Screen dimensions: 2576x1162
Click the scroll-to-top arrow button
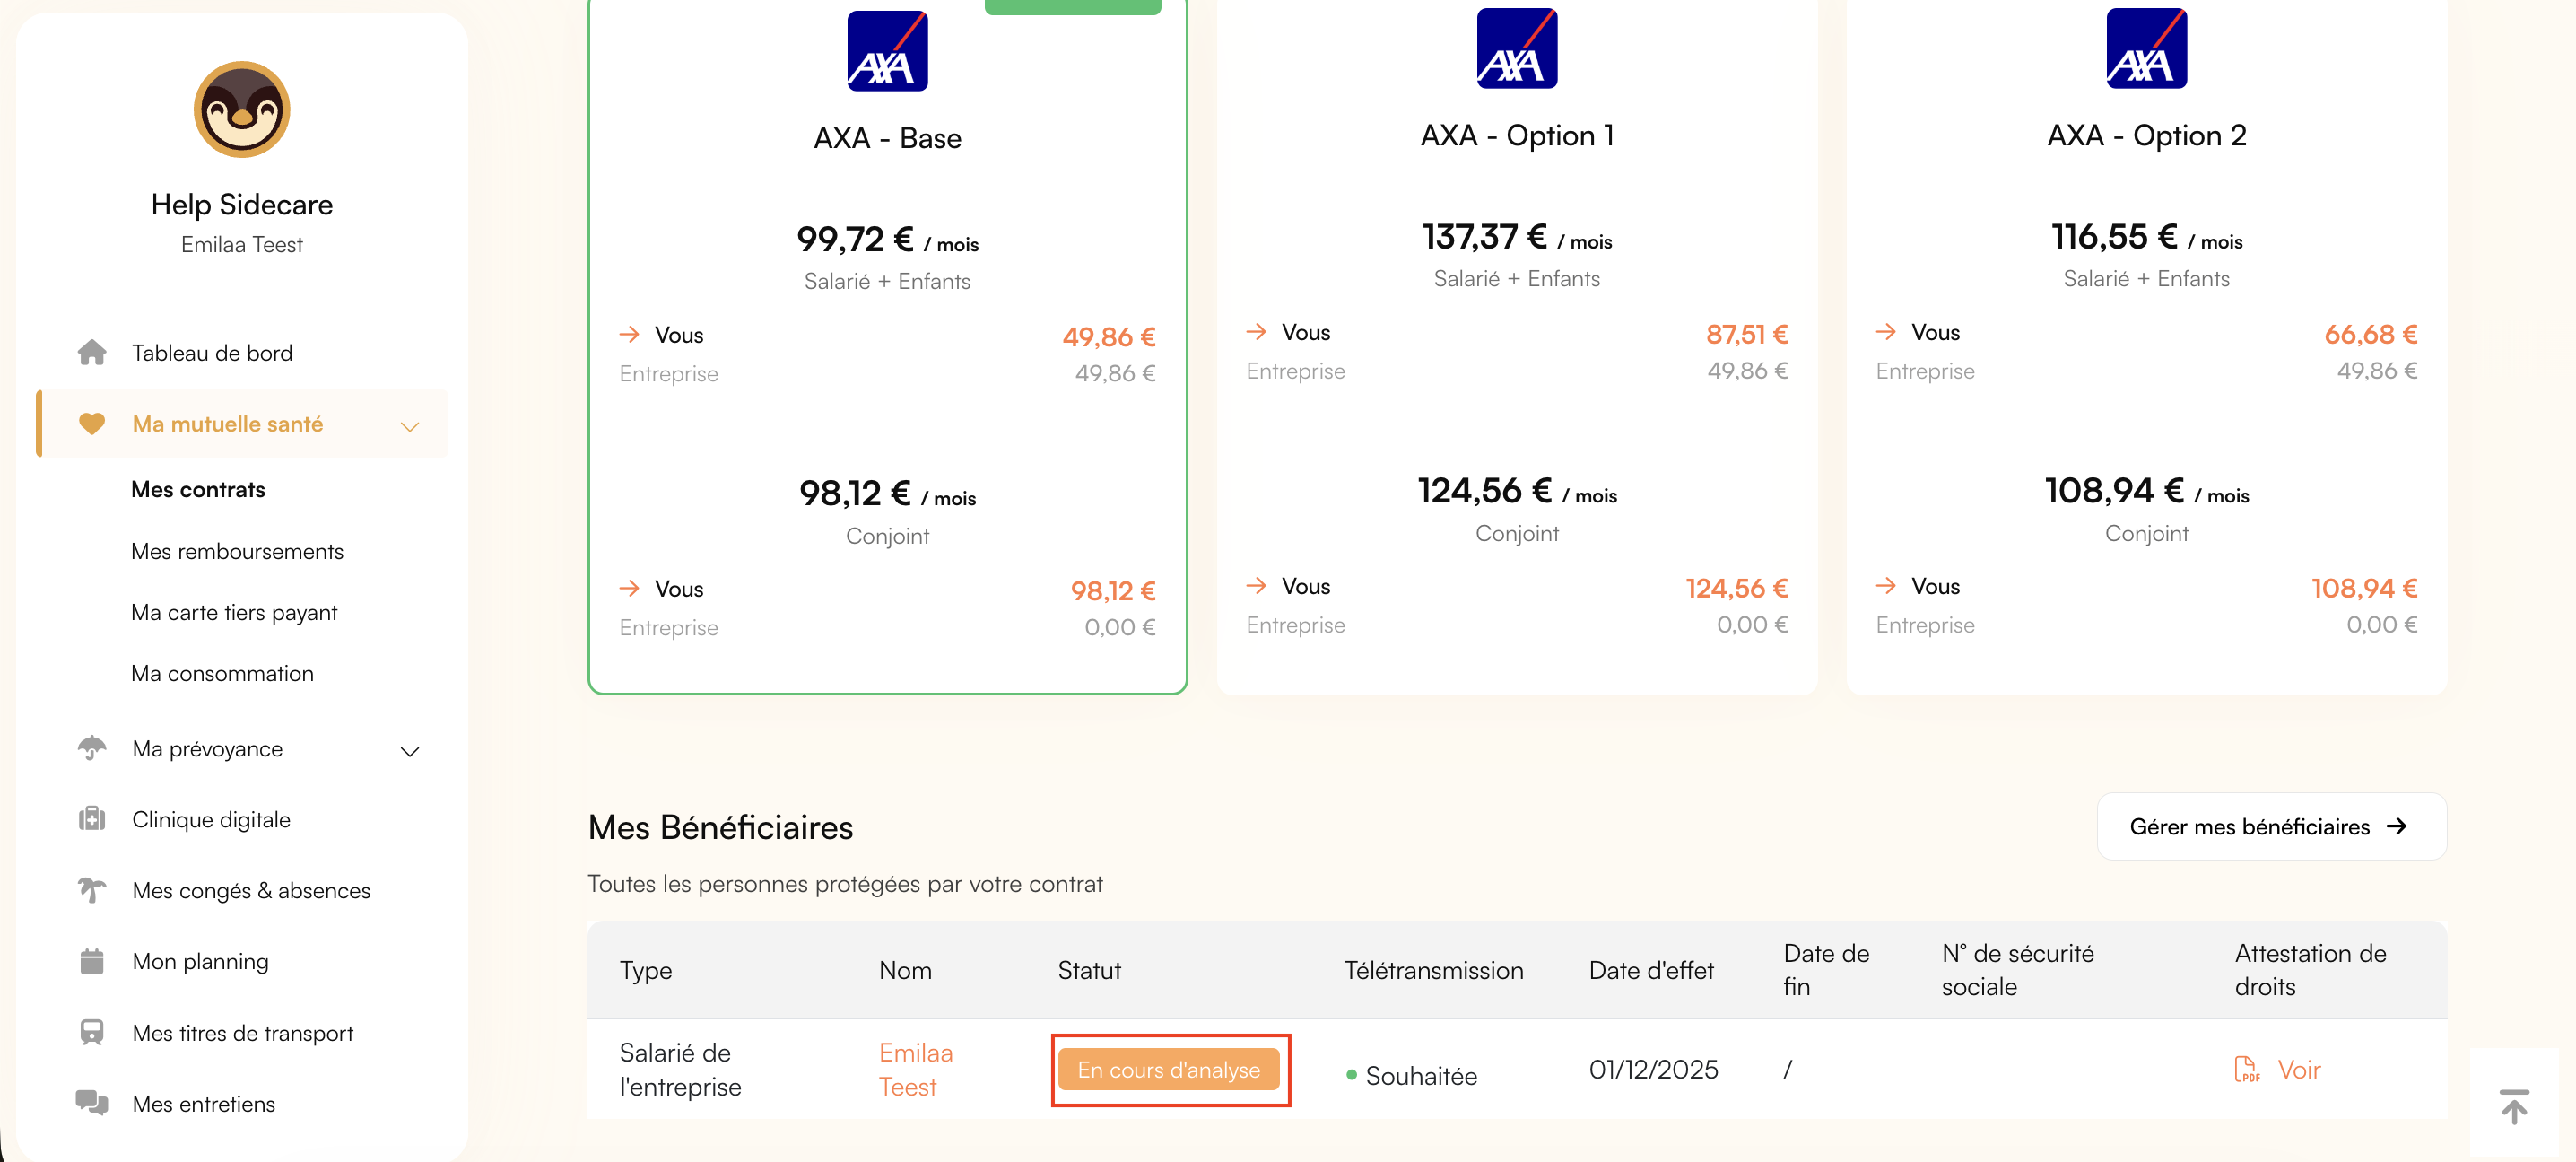(x=2513, y=1105)
